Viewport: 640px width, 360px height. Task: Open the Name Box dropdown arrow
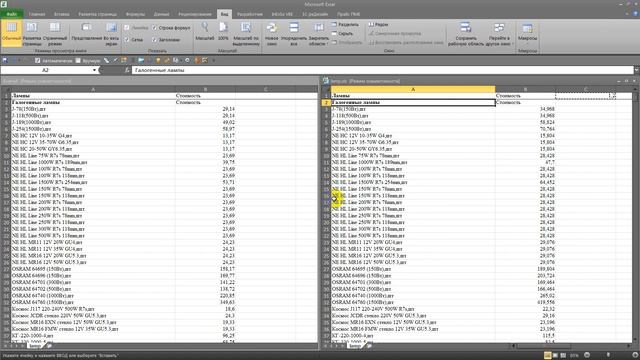click(x=94, y=70)
